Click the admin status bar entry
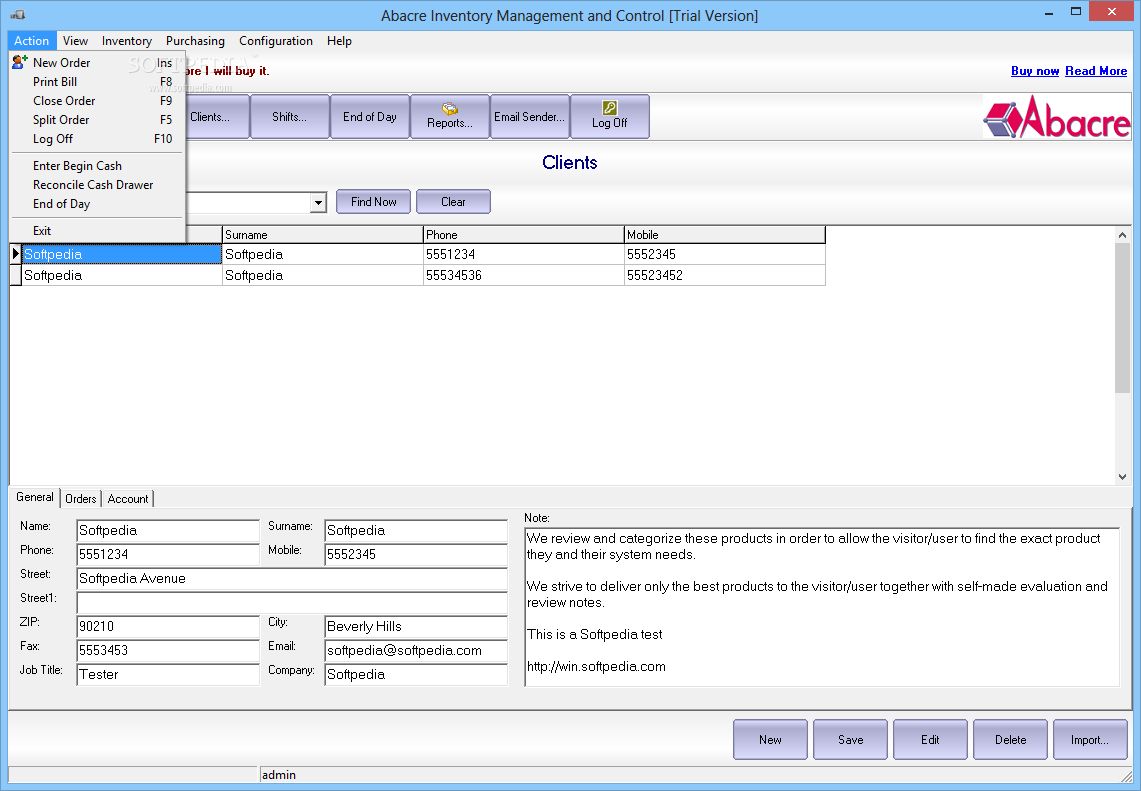Viewport: 1141px width, 791px height. point(279,775)
